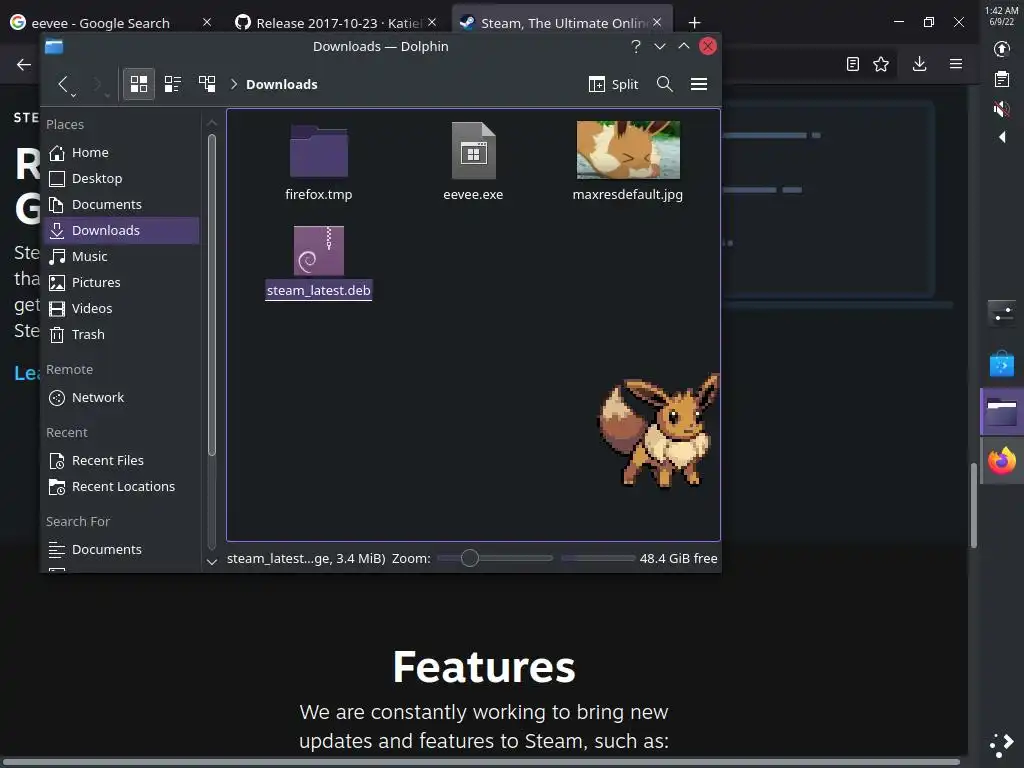Click the Dolphin help question mark
The height and width of the screenshot is (768, 1024).
(x=635, y=46)
